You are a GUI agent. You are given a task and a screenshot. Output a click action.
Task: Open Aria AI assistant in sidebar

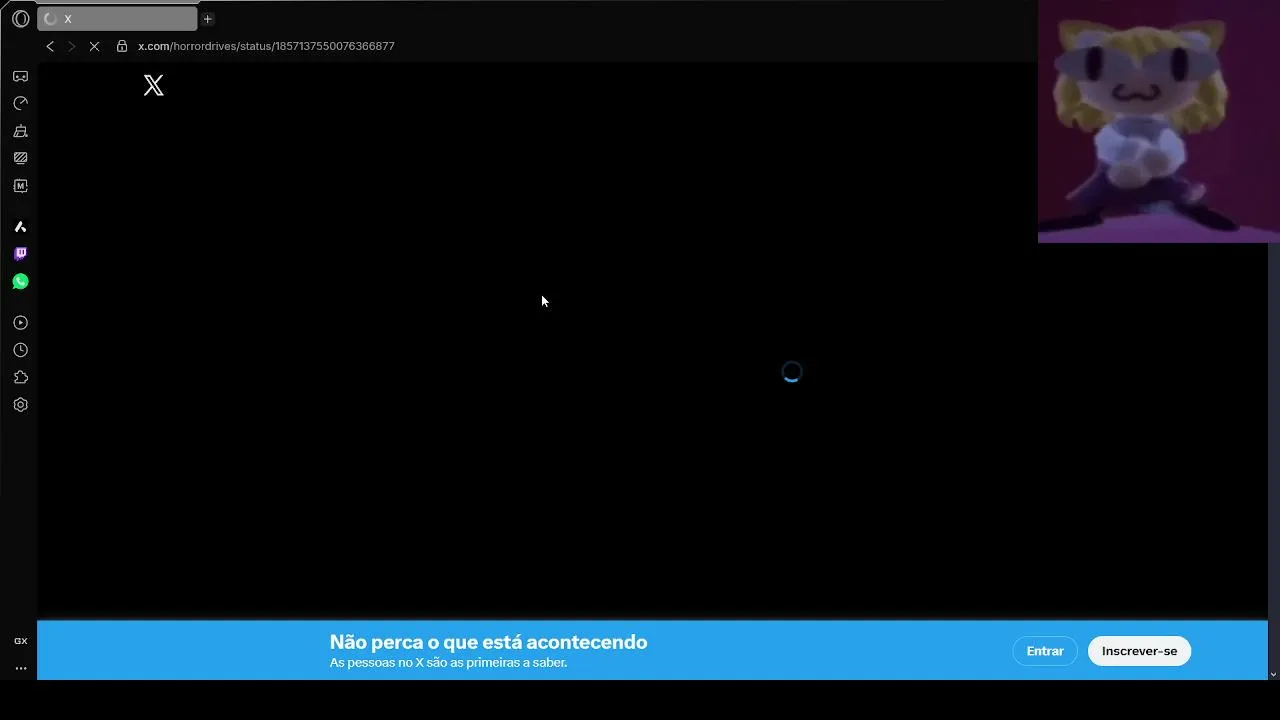pos(20,227)
